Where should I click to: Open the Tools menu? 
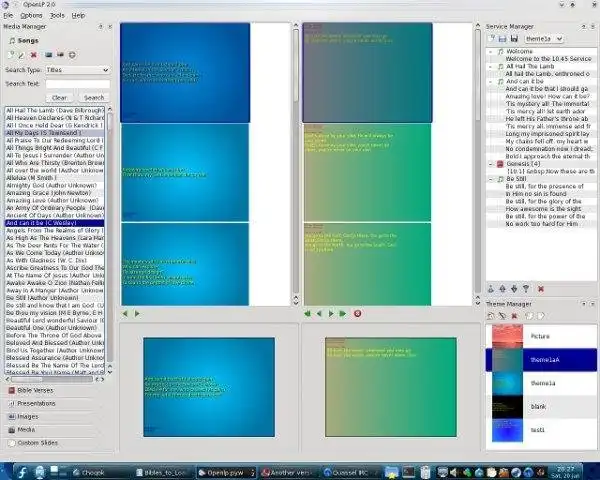(57, 16)
